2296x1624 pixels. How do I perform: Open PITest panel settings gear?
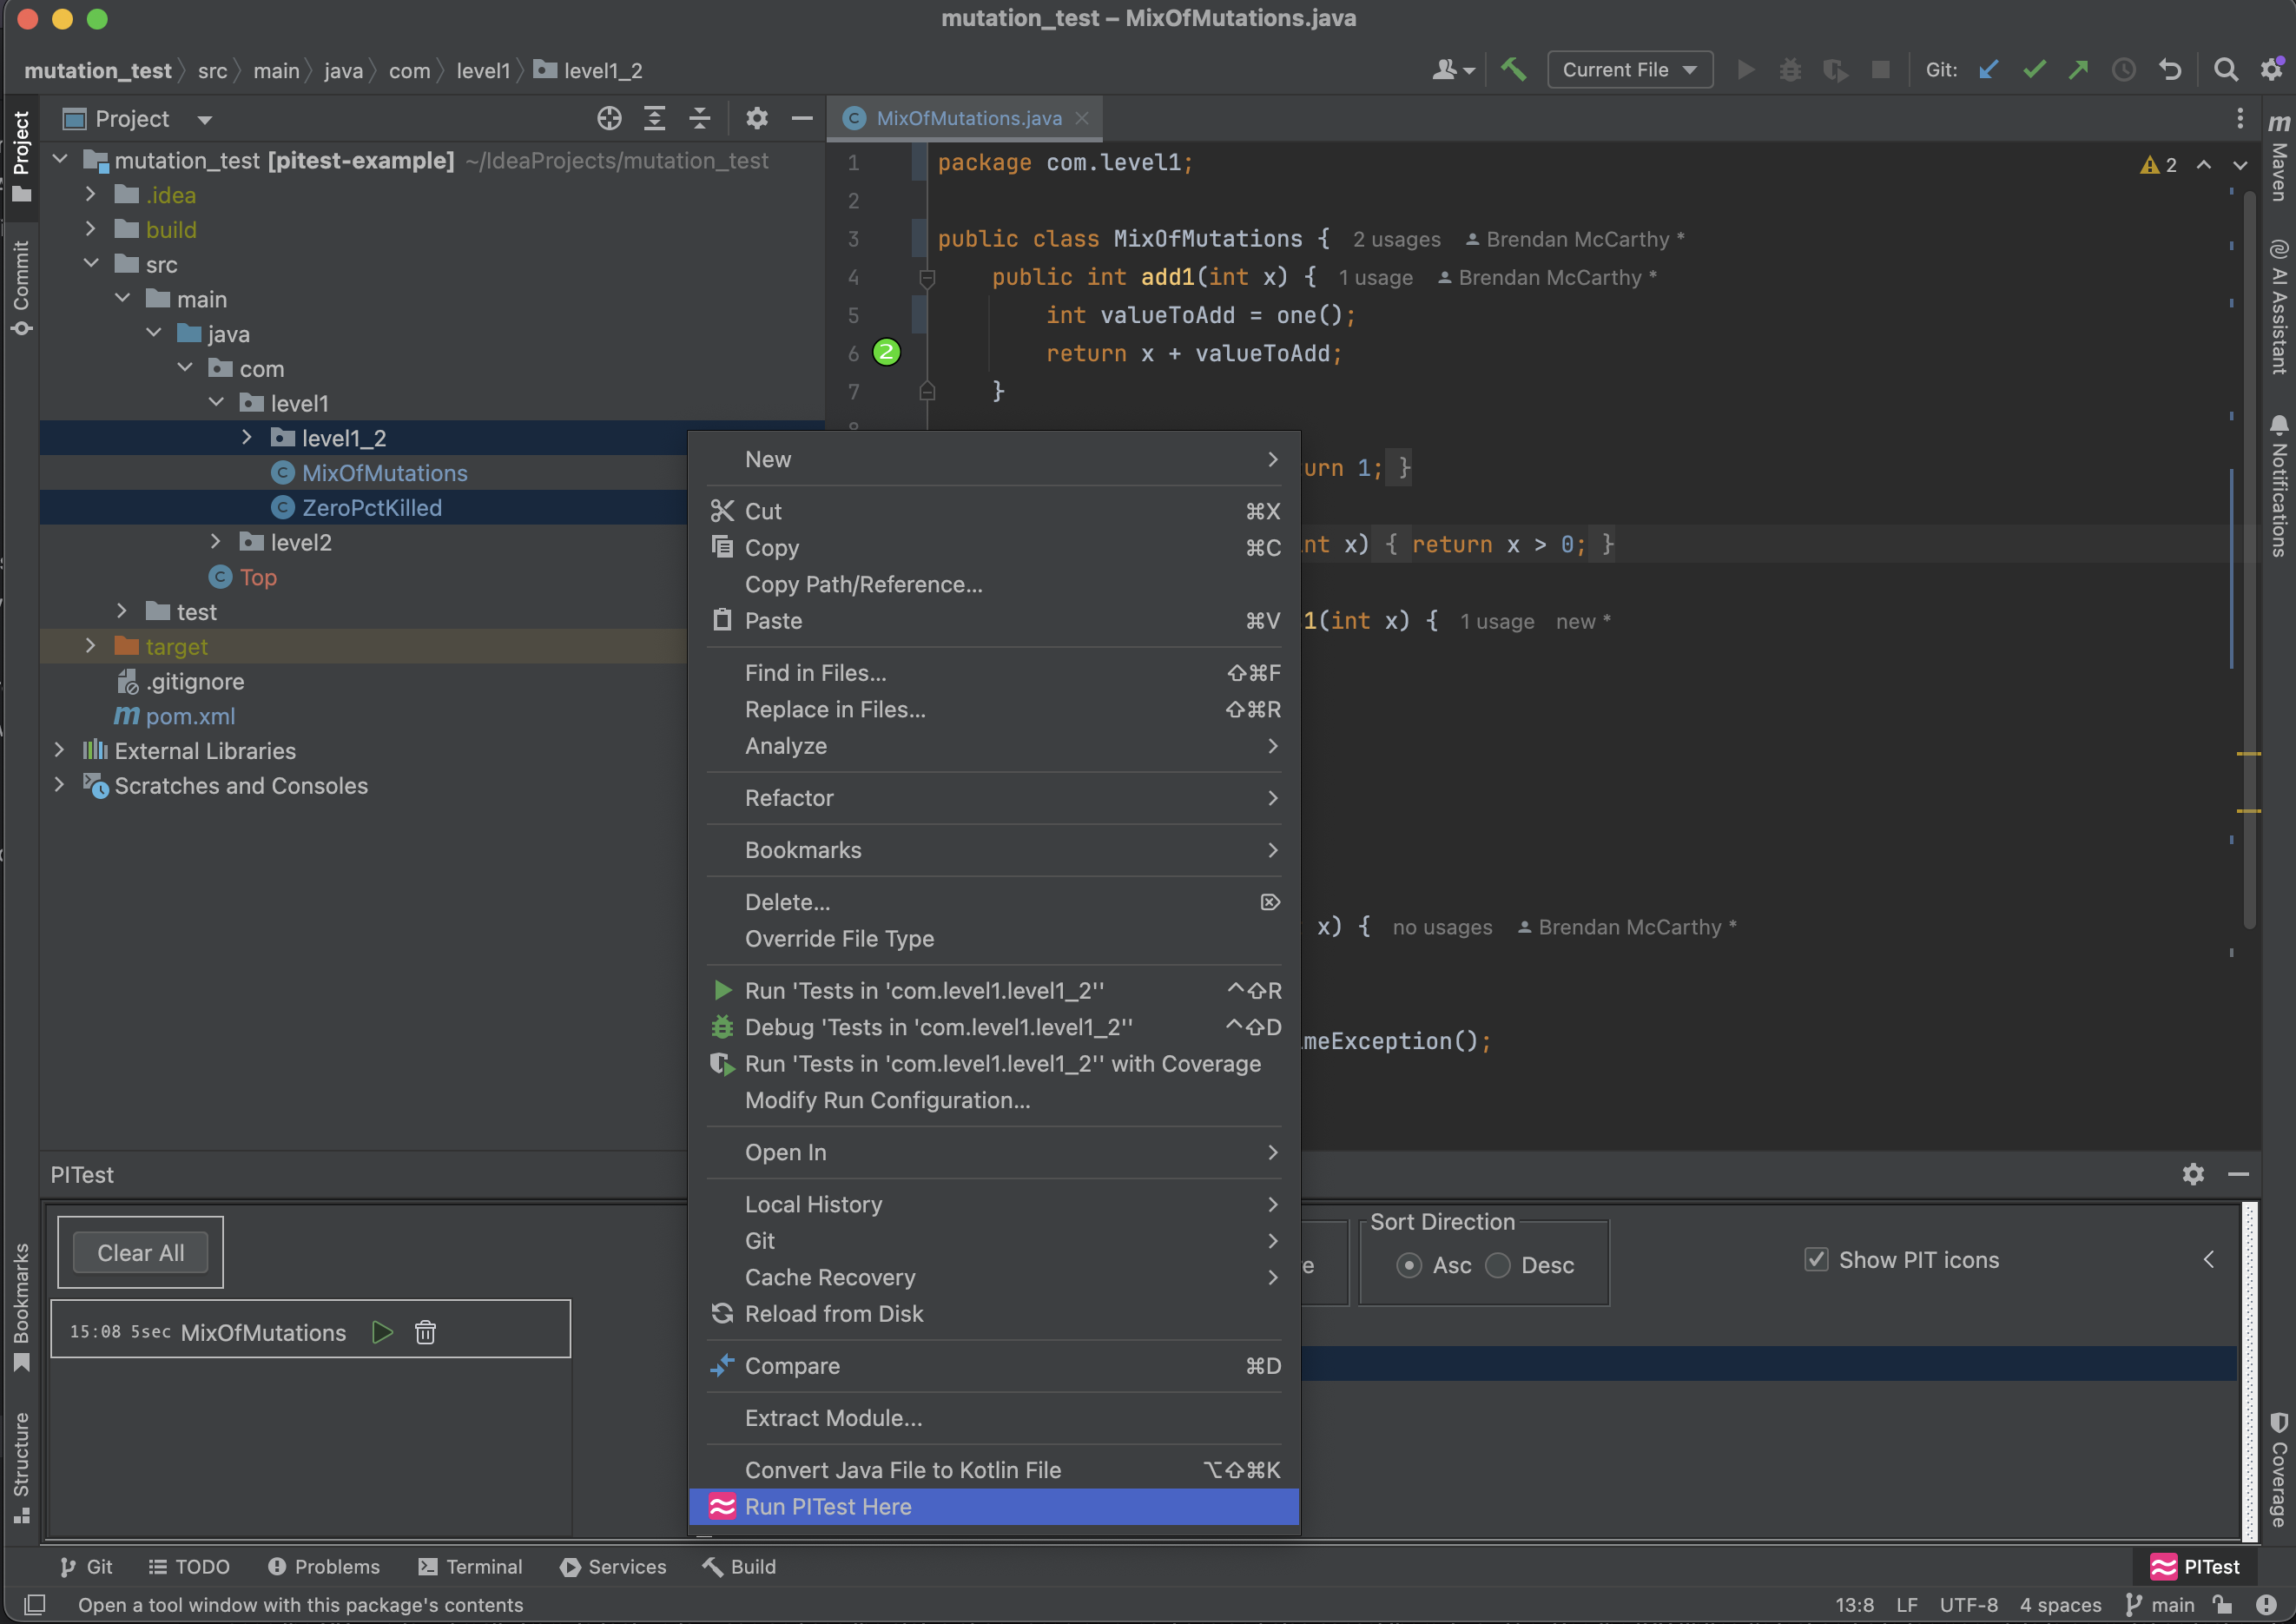(2193, 1174)
